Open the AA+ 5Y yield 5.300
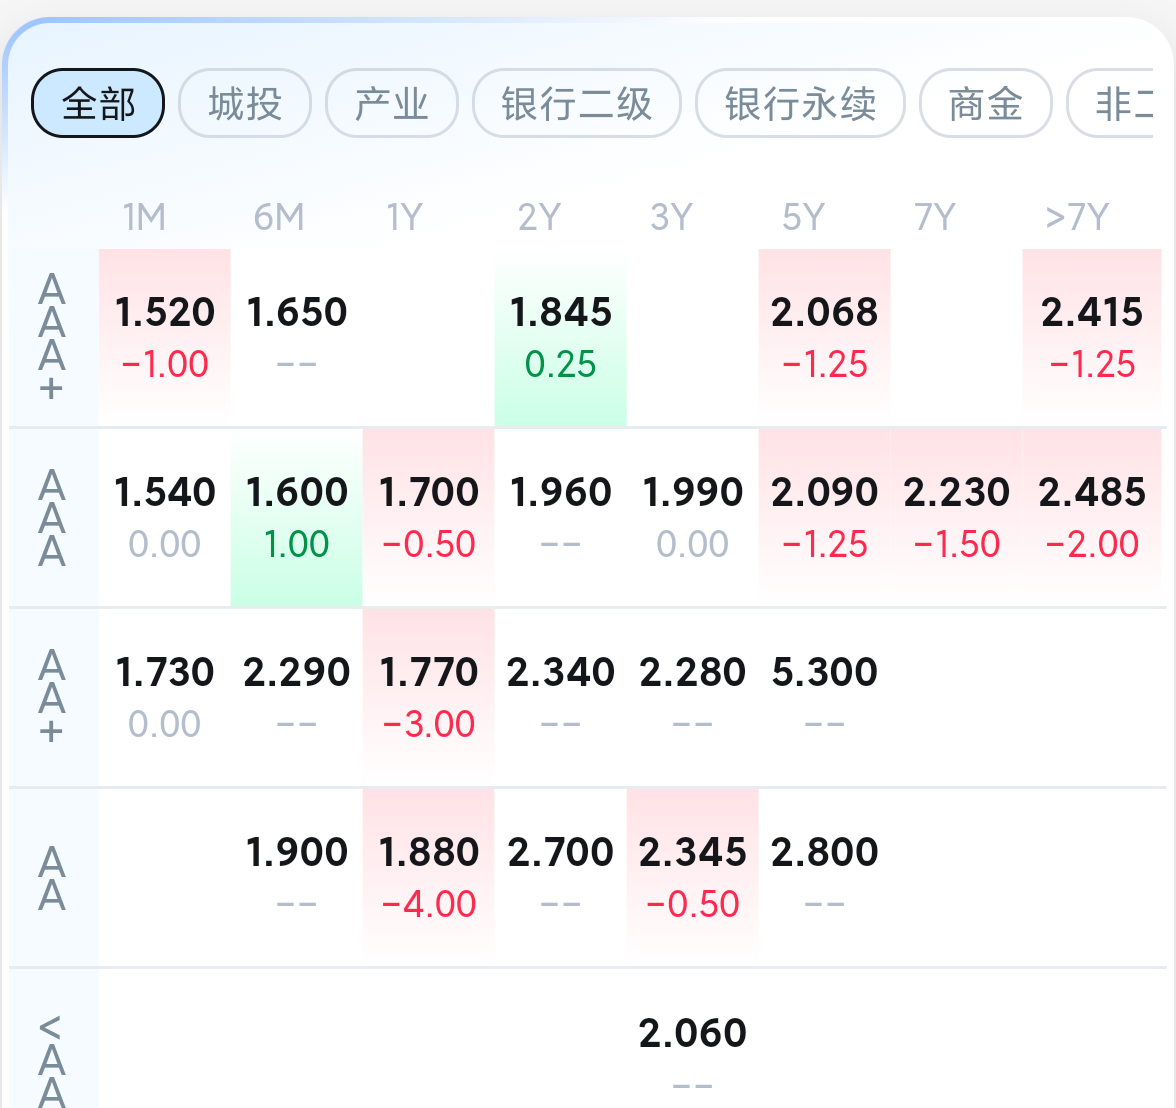Image resolution: width=1176 pixels, height=1108 pixels. [825, 696]
